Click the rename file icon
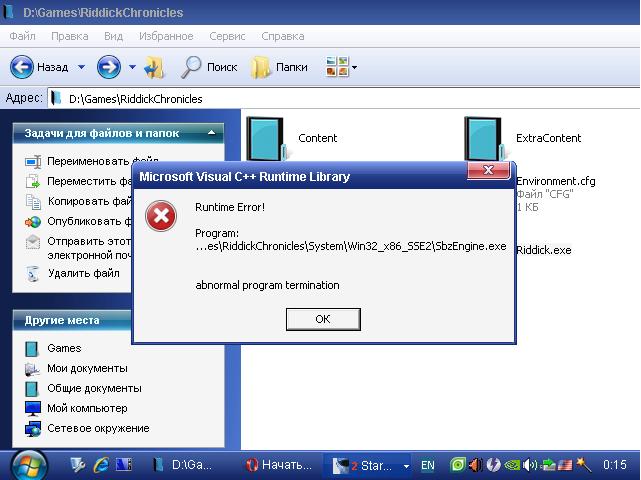The width and height of the screenshot is (641, 480). [33, 161]
